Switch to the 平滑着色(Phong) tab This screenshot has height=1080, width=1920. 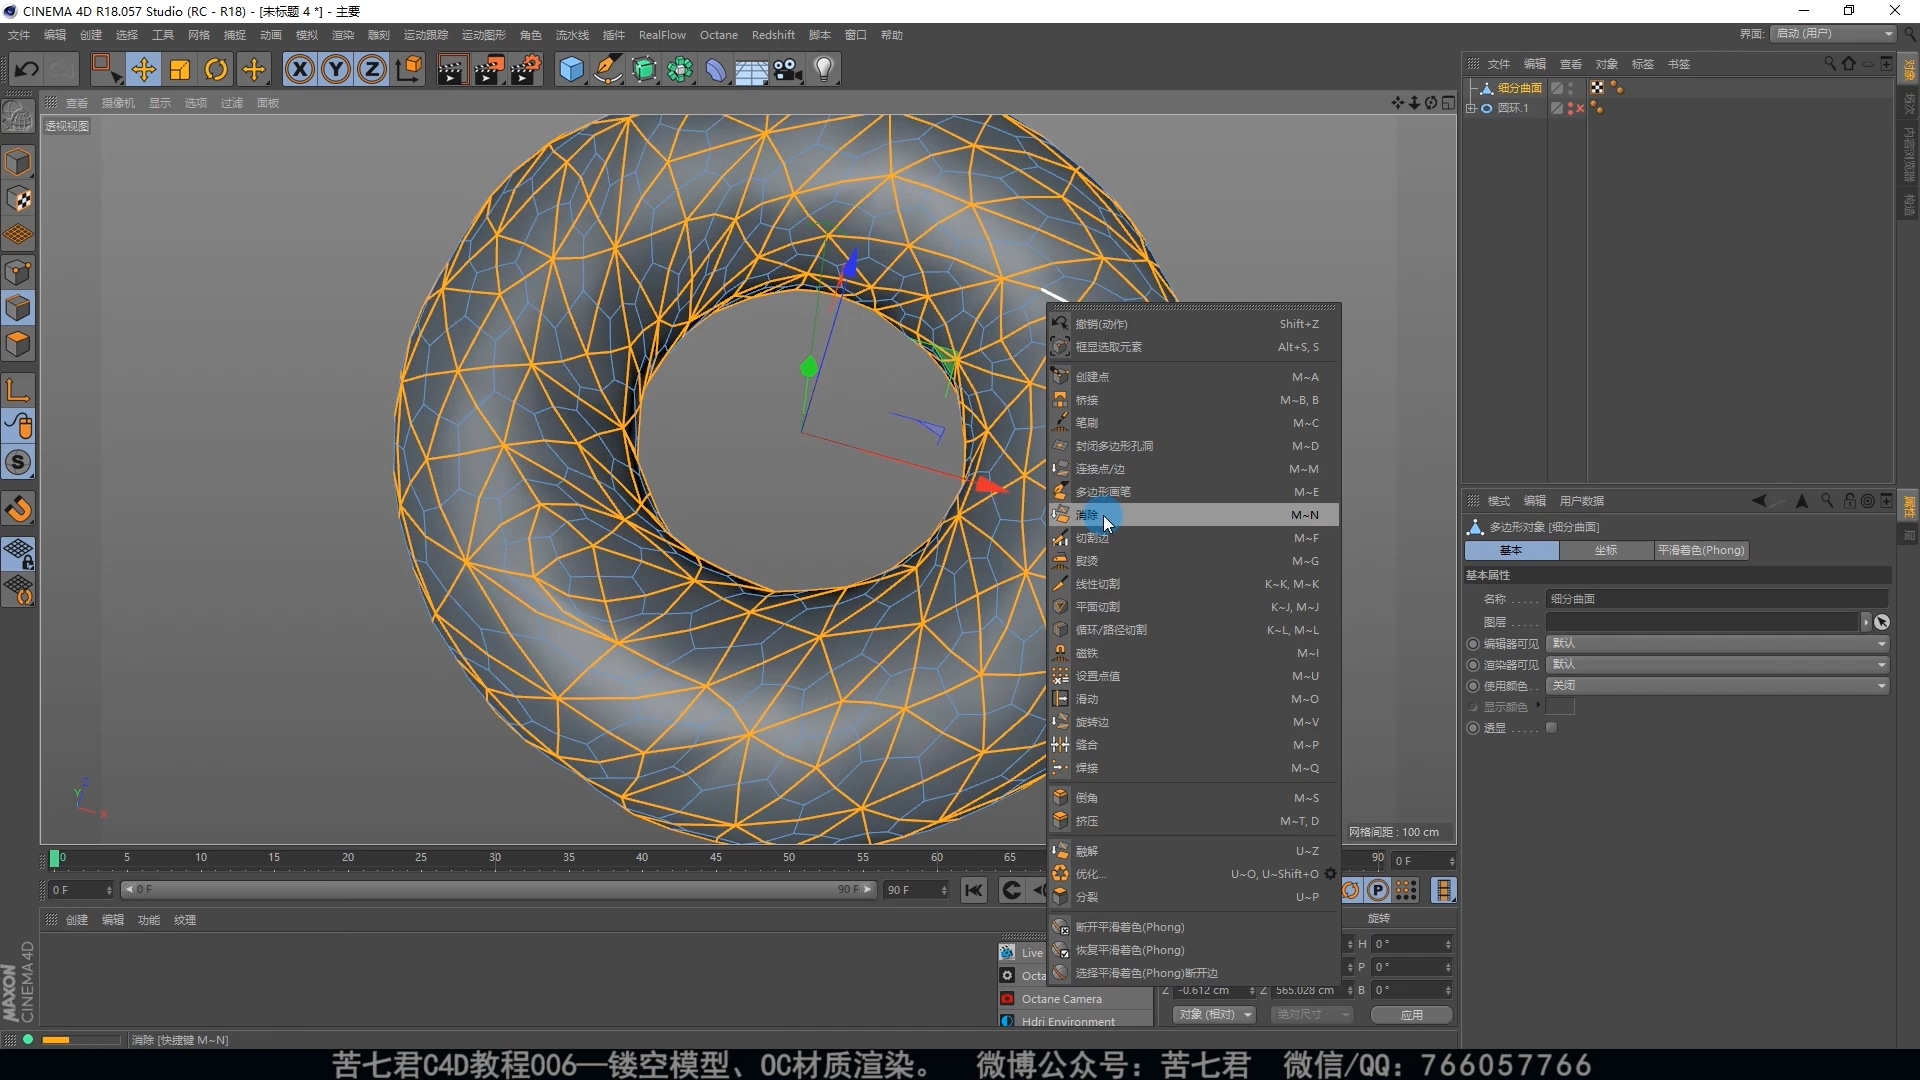pyautogui.click(x=1700, y=550)
